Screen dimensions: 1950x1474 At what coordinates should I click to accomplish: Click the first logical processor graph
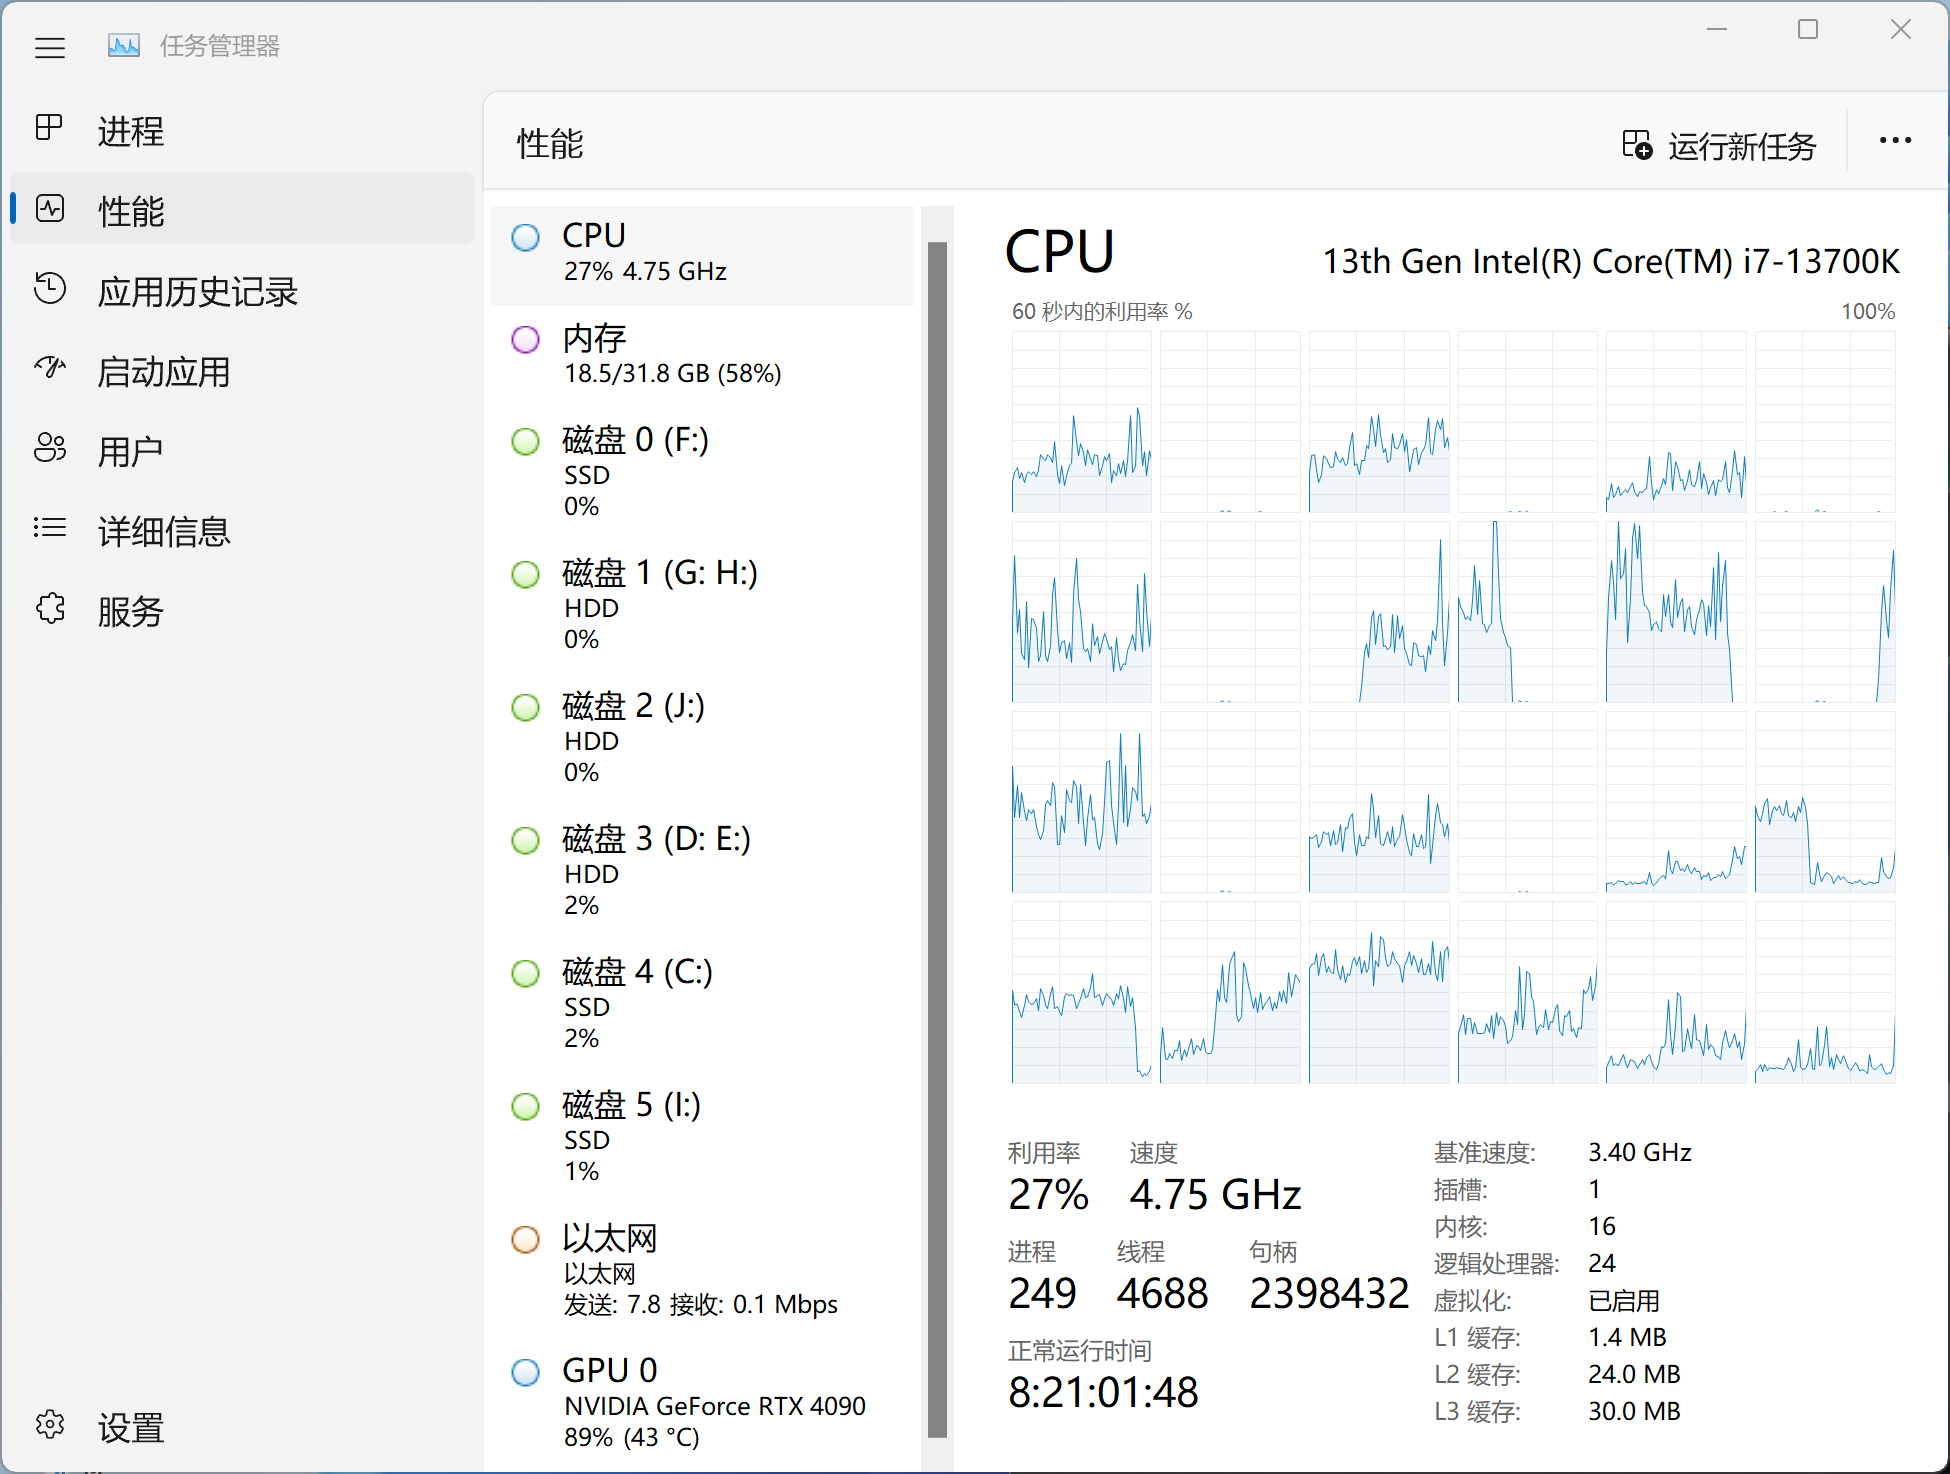(1081, 422)
